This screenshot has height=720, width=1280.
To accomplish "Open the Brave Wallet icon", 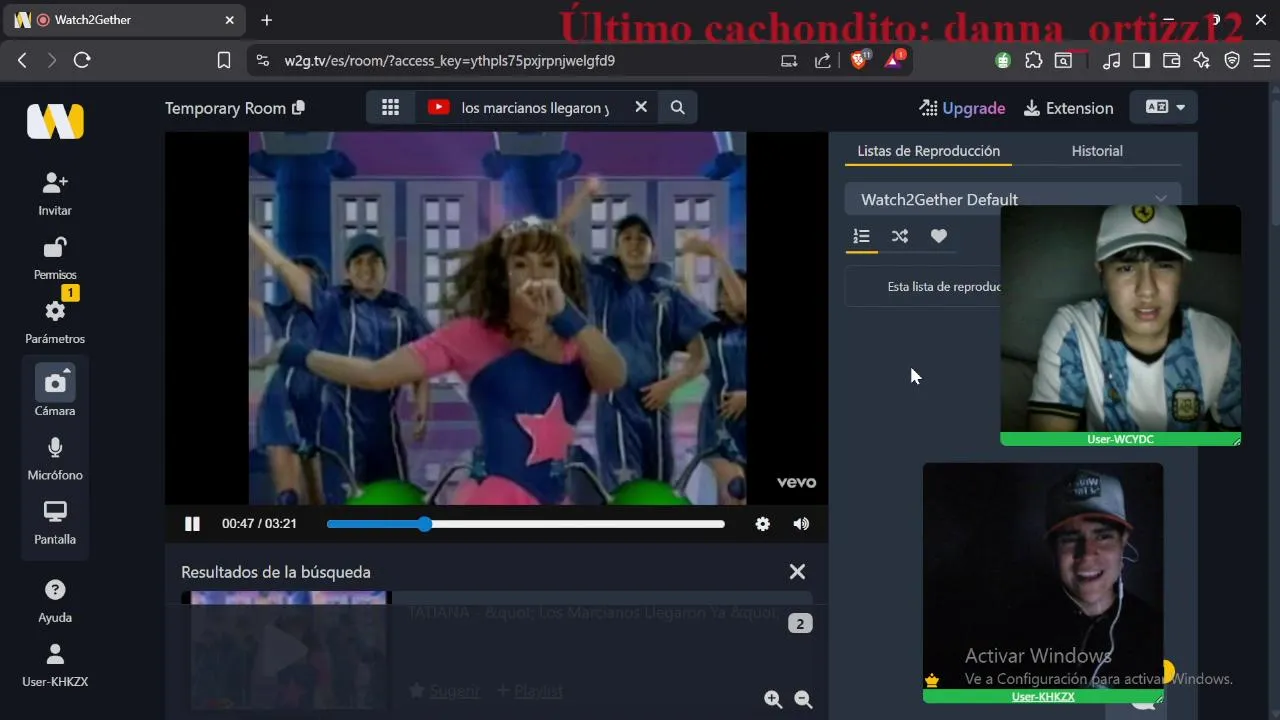I will coord(1171,60).
